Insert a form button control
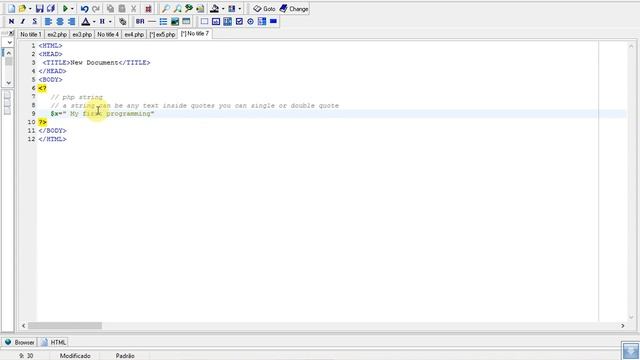 click(x=273, y=21)
